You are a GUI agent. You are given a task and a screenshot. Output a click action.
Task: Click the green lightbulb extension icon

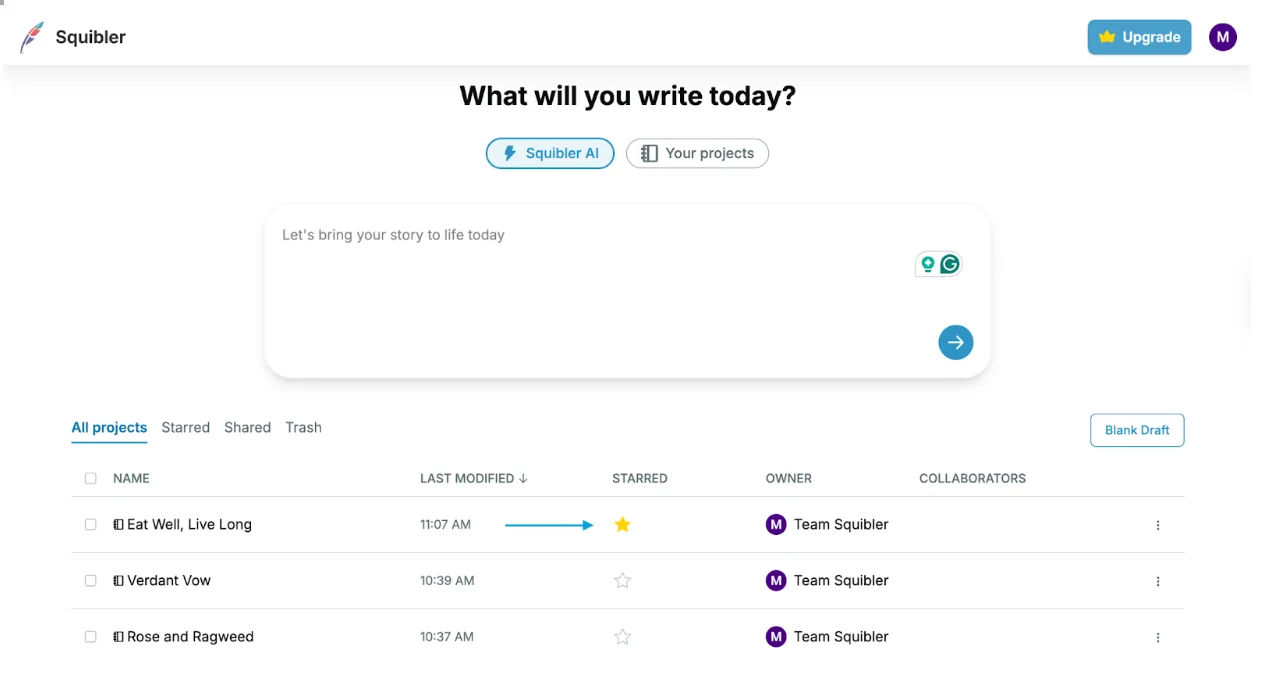click(x=928, y=264)
